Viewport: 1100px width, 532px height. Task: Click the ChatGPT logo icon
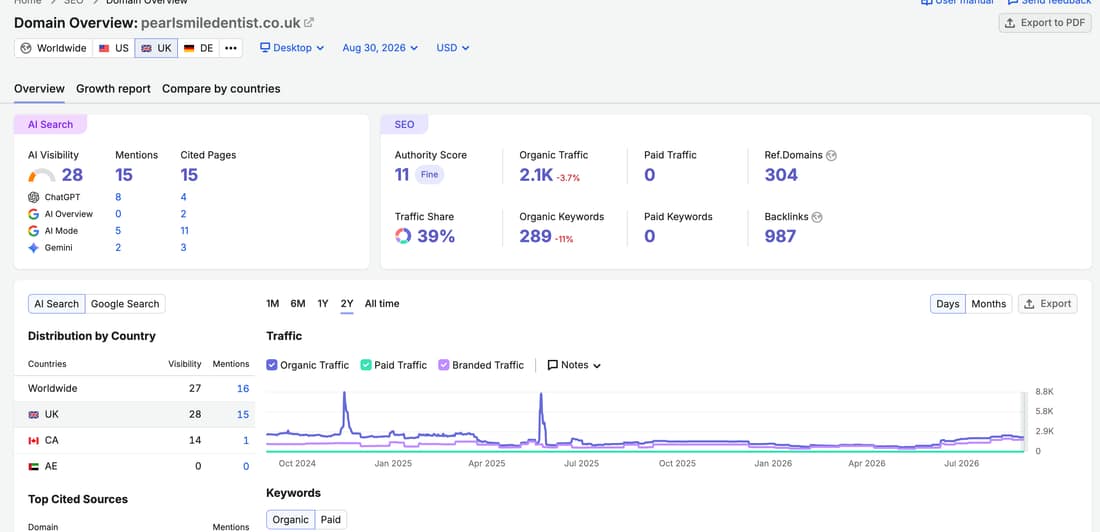point(34,197)
